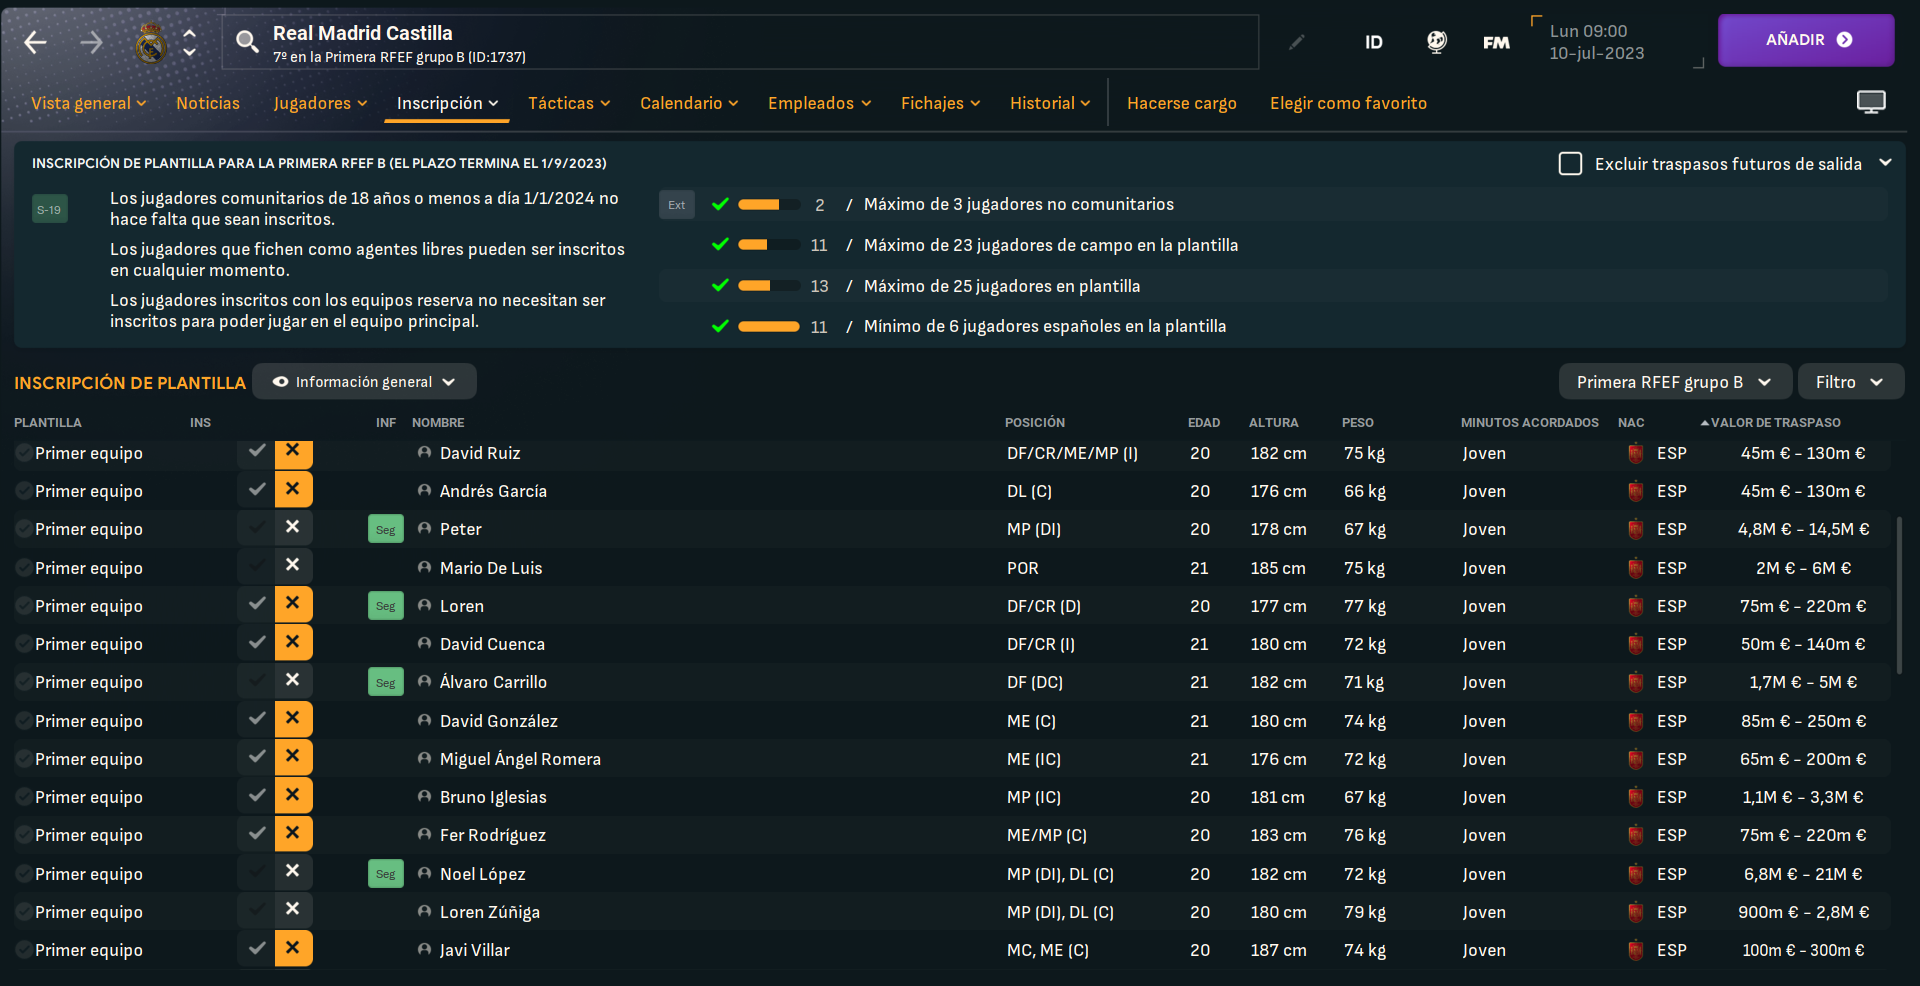The height and width of the screenshot is (986, 1920).
Task: Select row circle for Javi Villar
Action: coord(23,950)
